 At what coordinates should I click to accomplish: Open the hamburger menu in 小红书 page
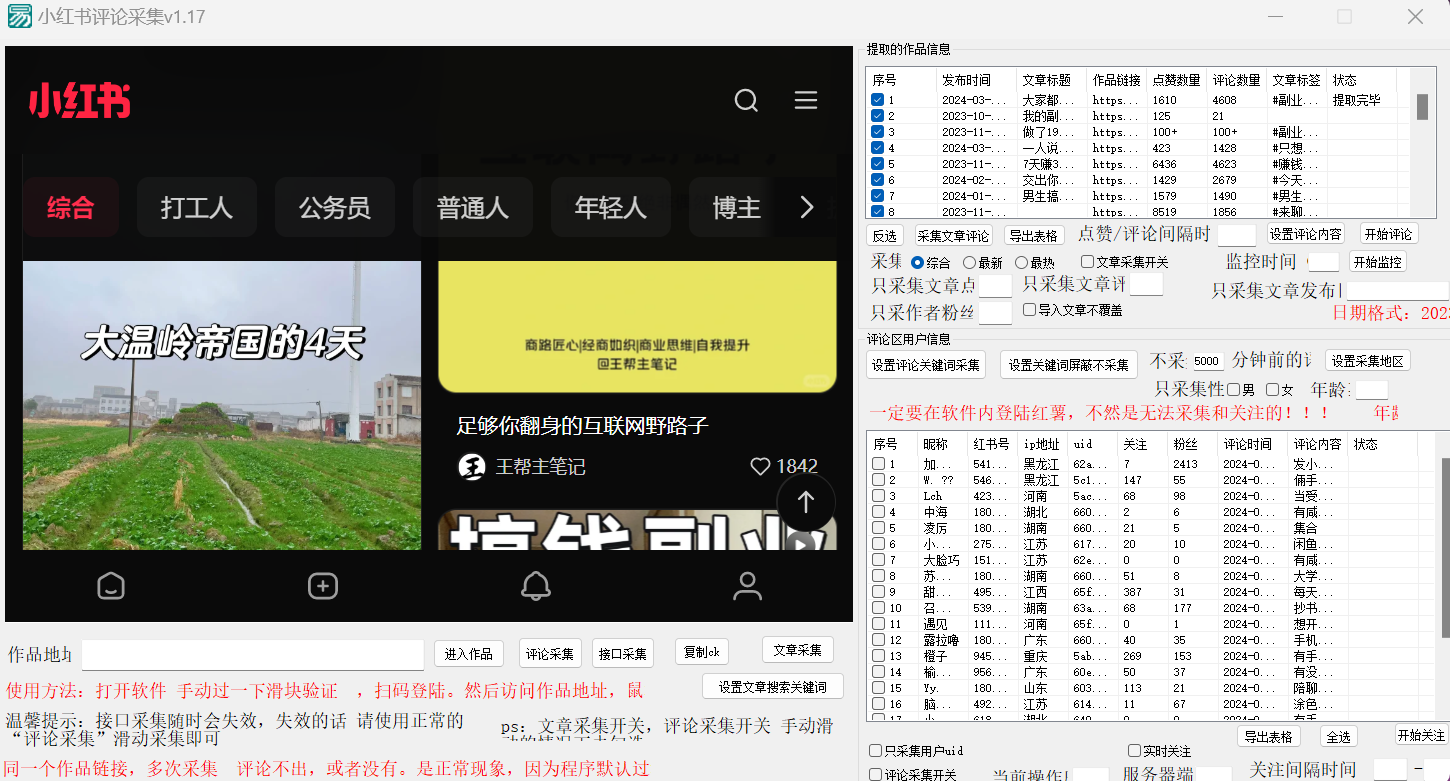click(x=806, y=100)
